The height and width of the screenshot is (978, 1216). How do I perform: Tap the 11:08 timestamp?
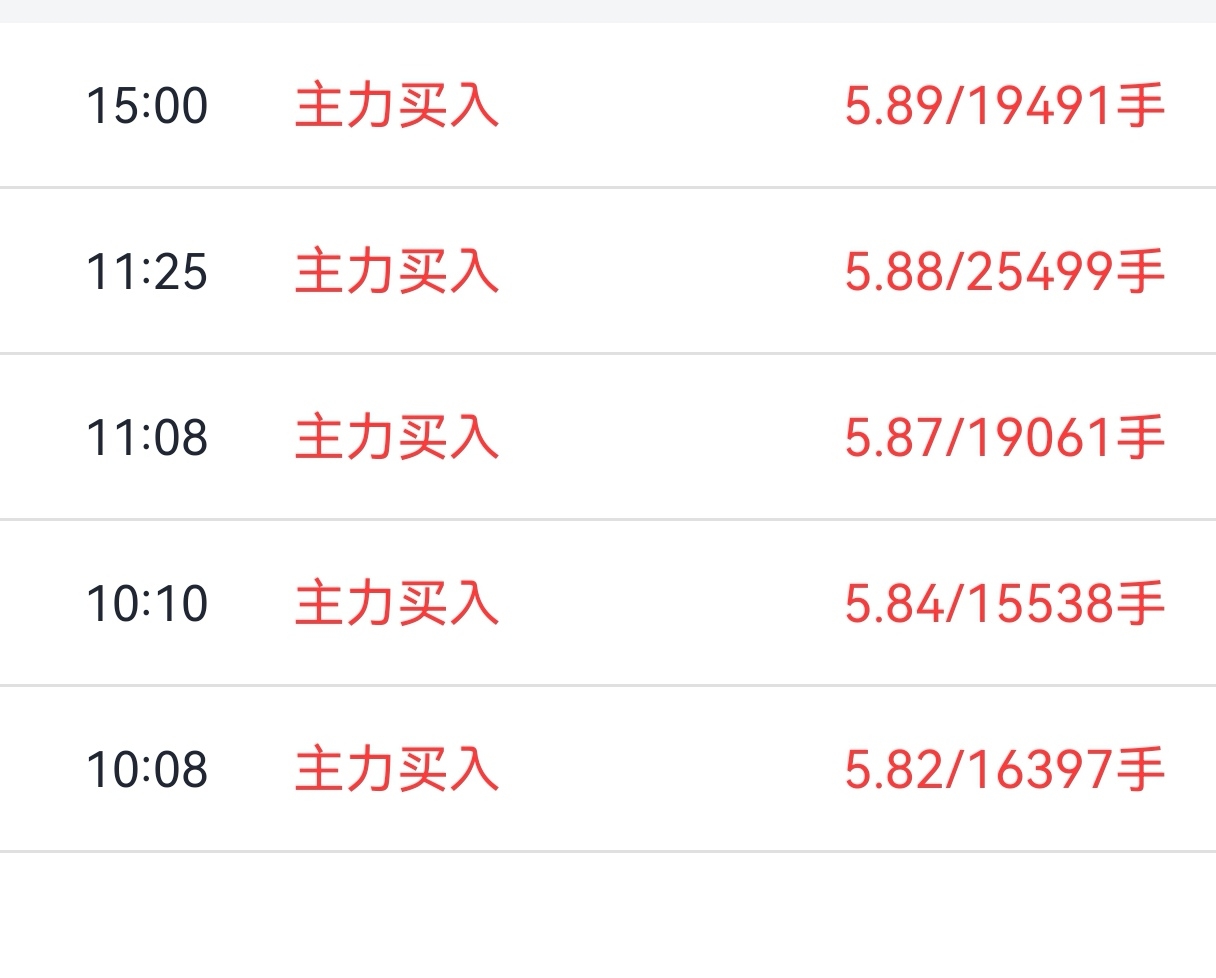pos(147,438)
